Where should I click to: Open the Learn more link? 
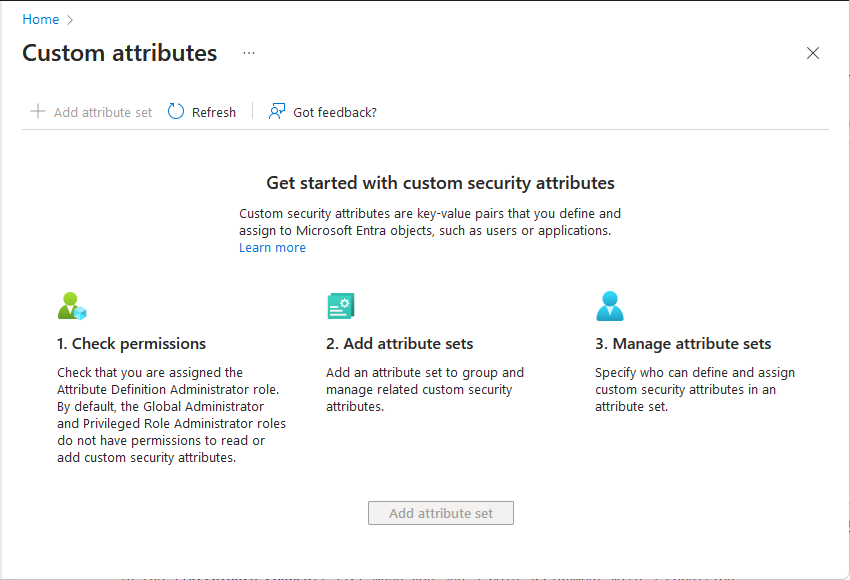[272, 248]
